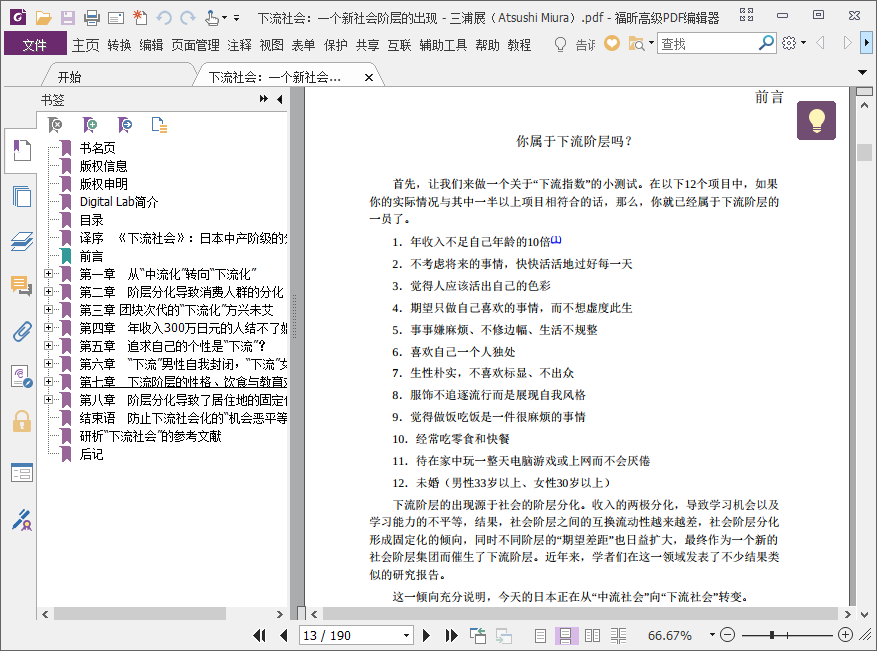Select the 目录 bookmark
Viewport: 877px width, 651px height.
(91, 220)
